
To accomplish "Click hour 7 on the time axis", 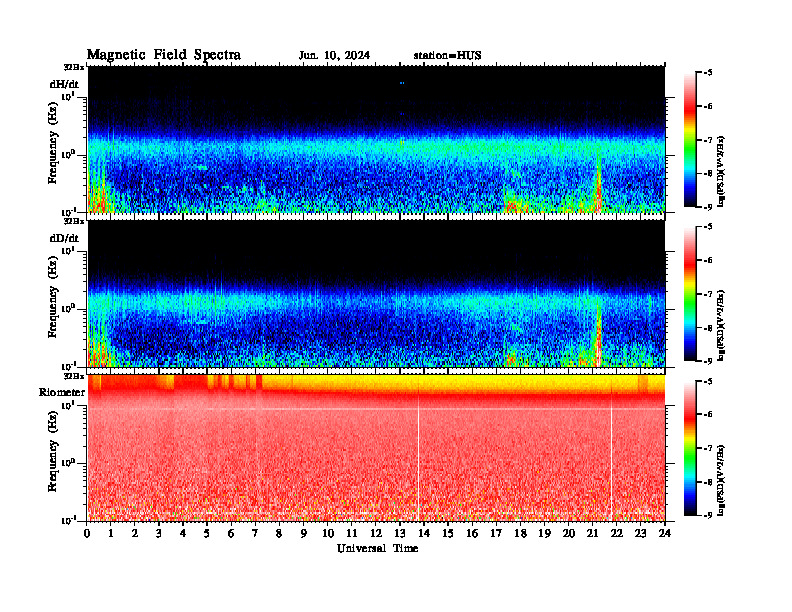I will (255, 534).
